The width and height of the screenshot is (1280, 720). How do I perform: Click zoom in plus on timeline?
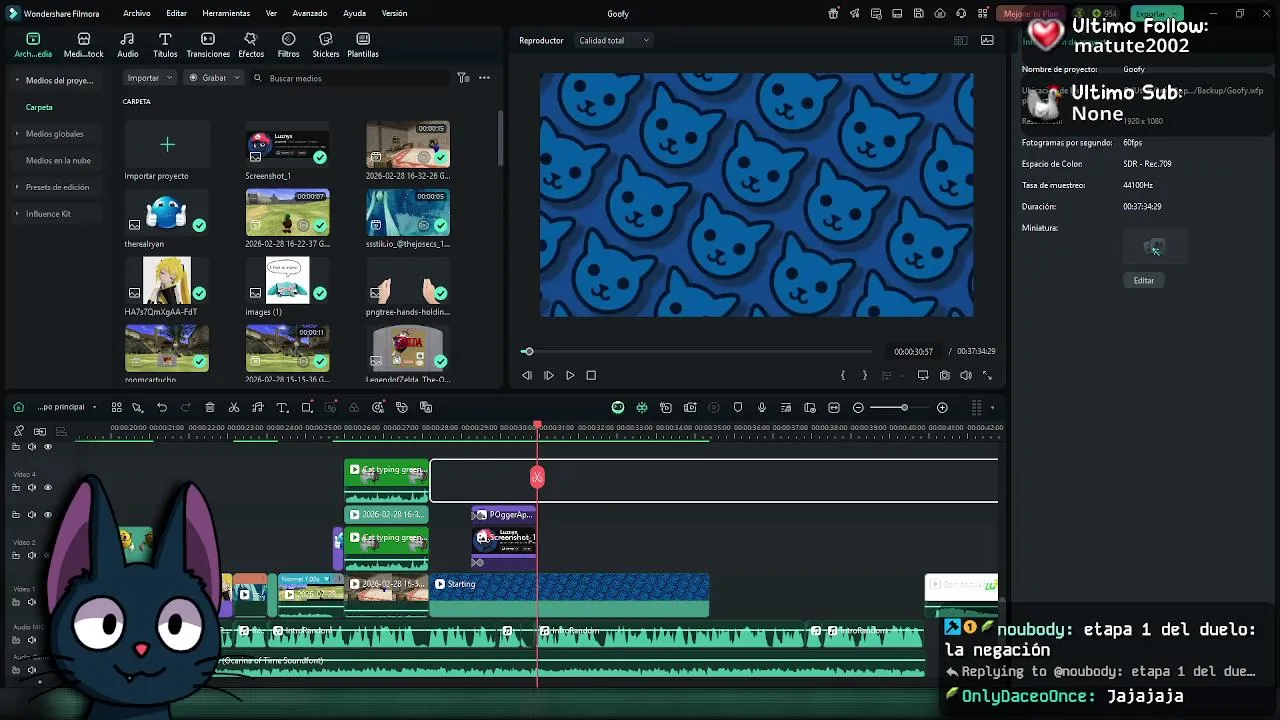pos(942,407)
